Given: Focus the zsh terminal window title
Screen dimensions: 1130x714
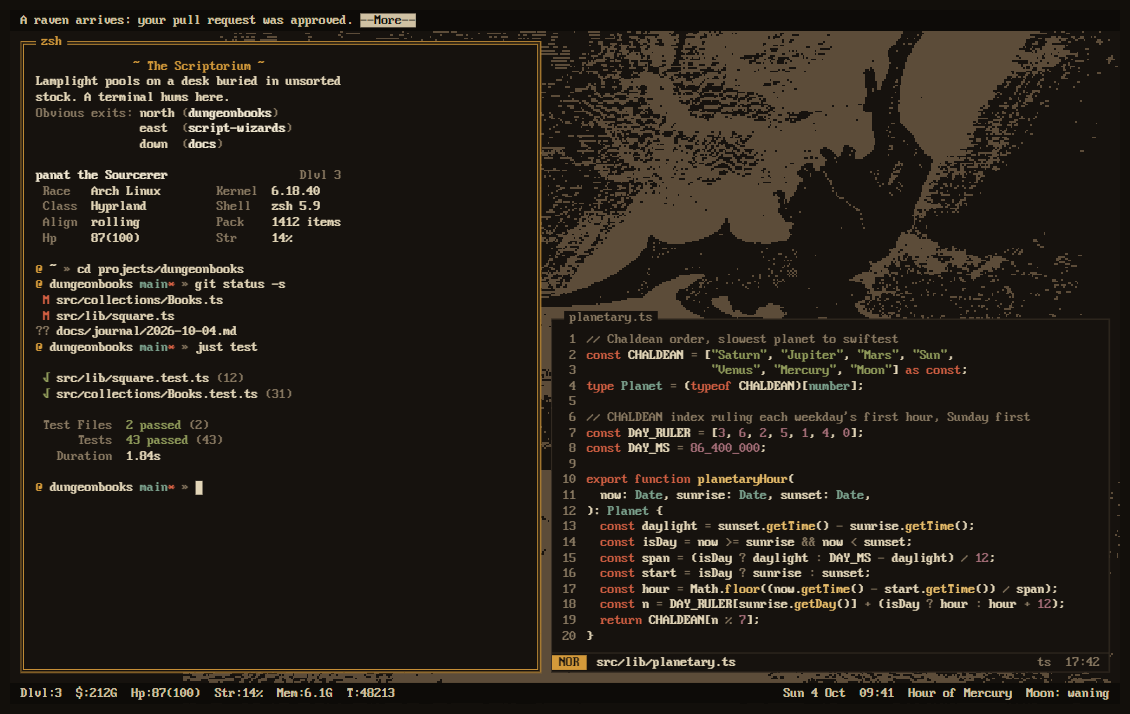Looking at the screenshot, I should [50, 41].
